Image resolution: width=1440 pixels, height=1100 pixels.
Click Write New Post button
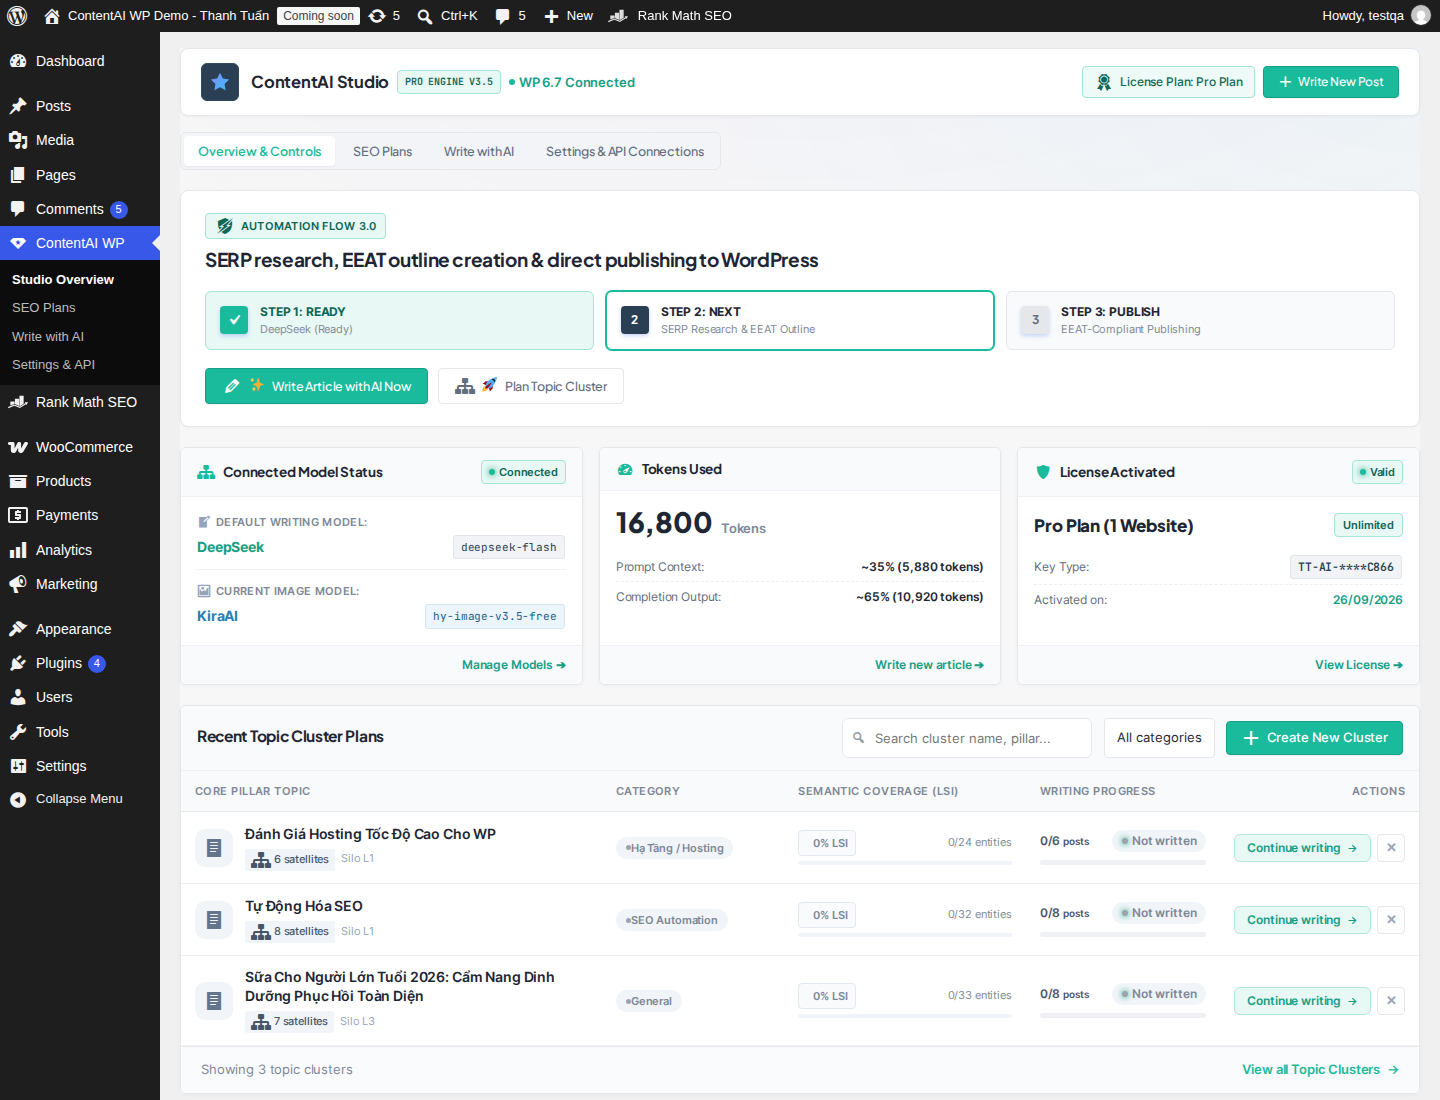(x=1331, y=82)
